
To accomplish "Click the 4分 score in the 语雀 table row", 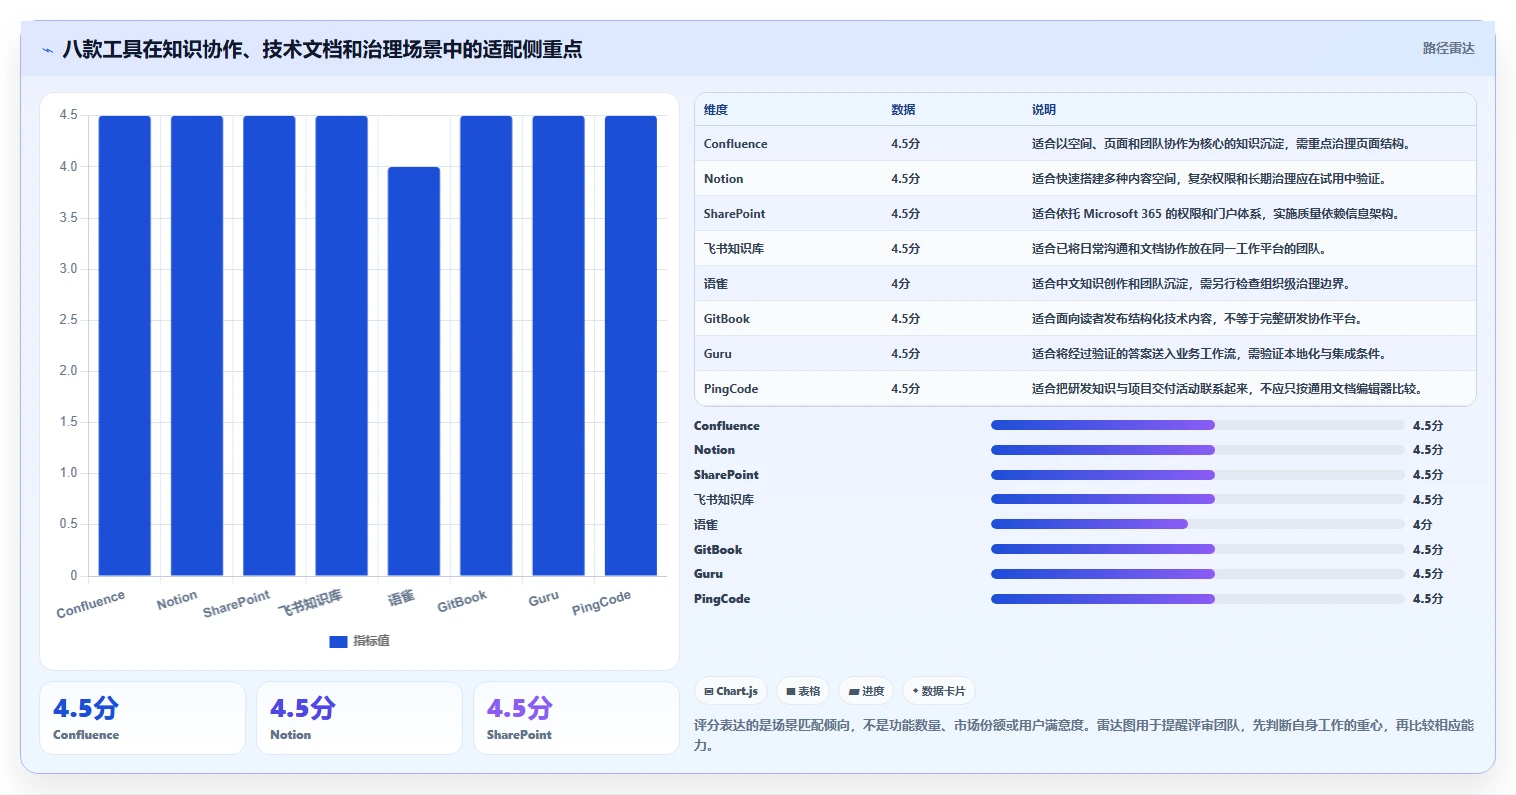I will (901, 284).
